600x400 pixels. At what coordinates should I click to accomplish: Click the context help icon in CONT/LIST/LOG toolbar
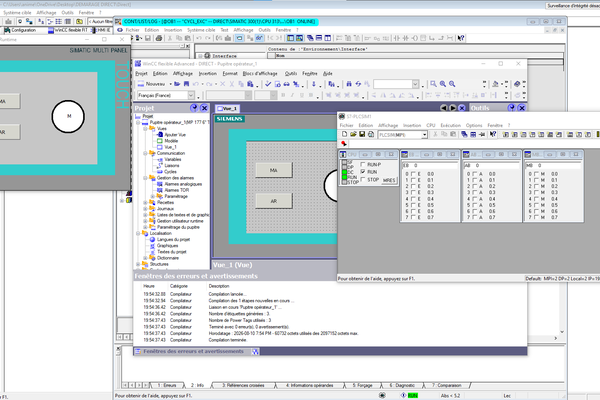coord(461,38)
